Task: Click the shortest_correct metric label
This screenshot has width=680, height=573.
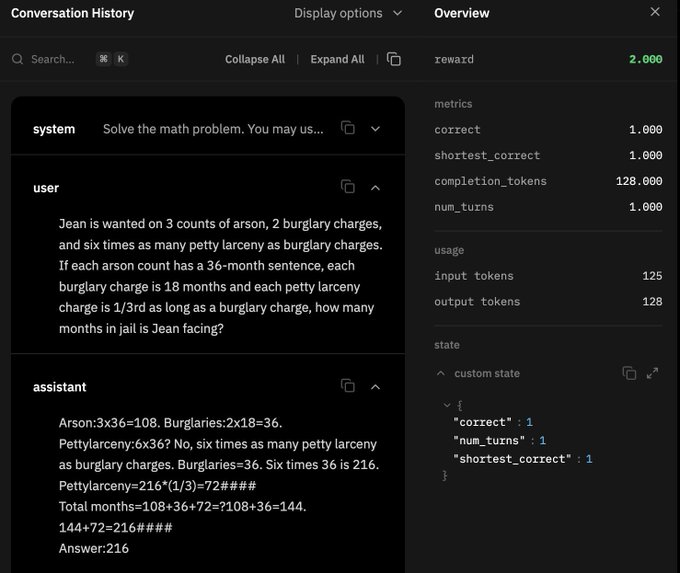Action: tap(487, 155)
